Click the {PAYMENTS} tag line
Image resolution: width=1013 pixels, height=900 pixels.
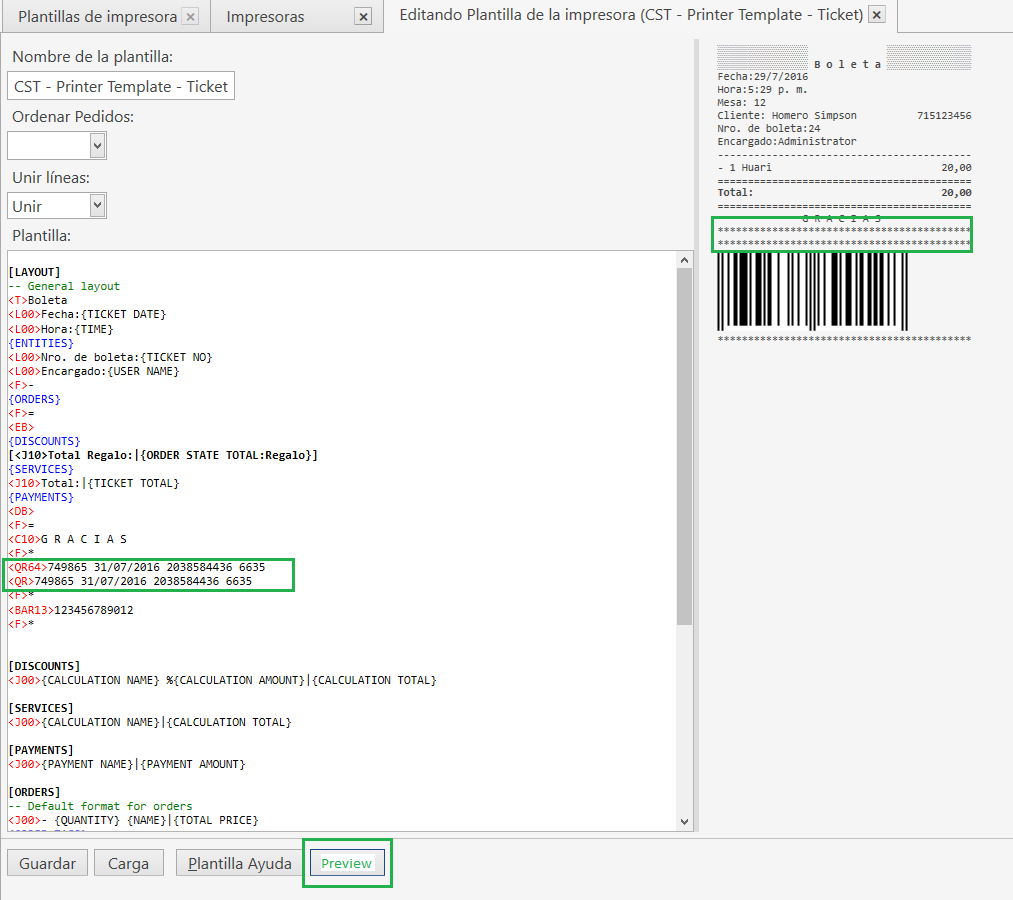click(x=41, y=497)
